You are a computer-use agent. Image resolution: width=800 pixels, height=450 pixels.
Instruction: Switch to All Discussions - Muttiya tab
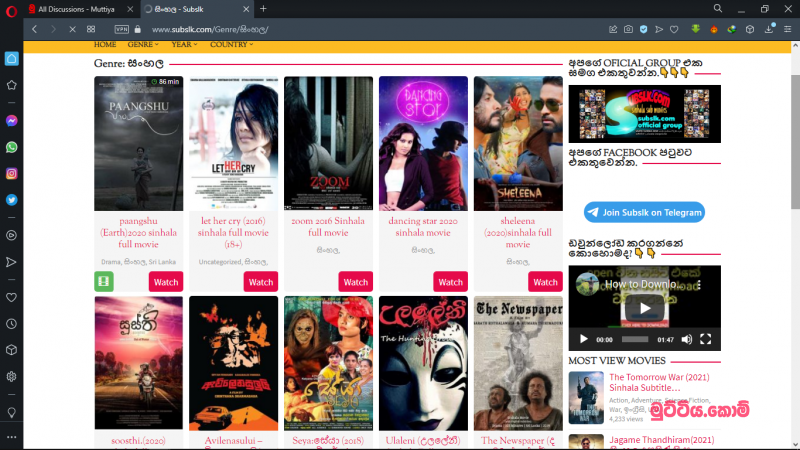(x=77, y=9)
